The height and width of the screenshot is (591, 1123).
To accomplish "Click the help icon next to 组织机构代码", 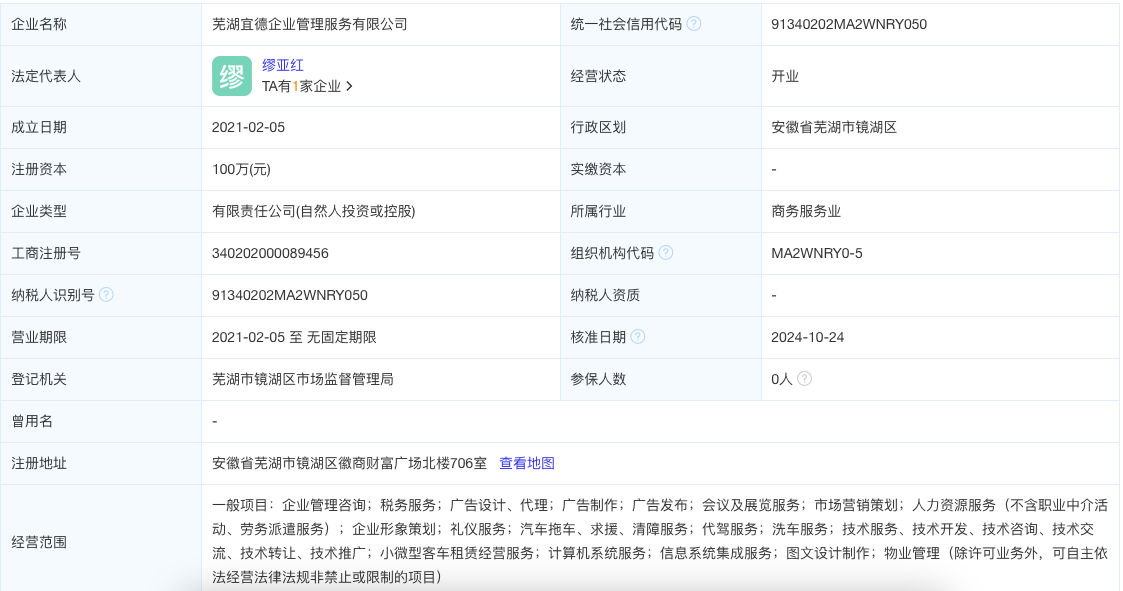I will (666, 253).
